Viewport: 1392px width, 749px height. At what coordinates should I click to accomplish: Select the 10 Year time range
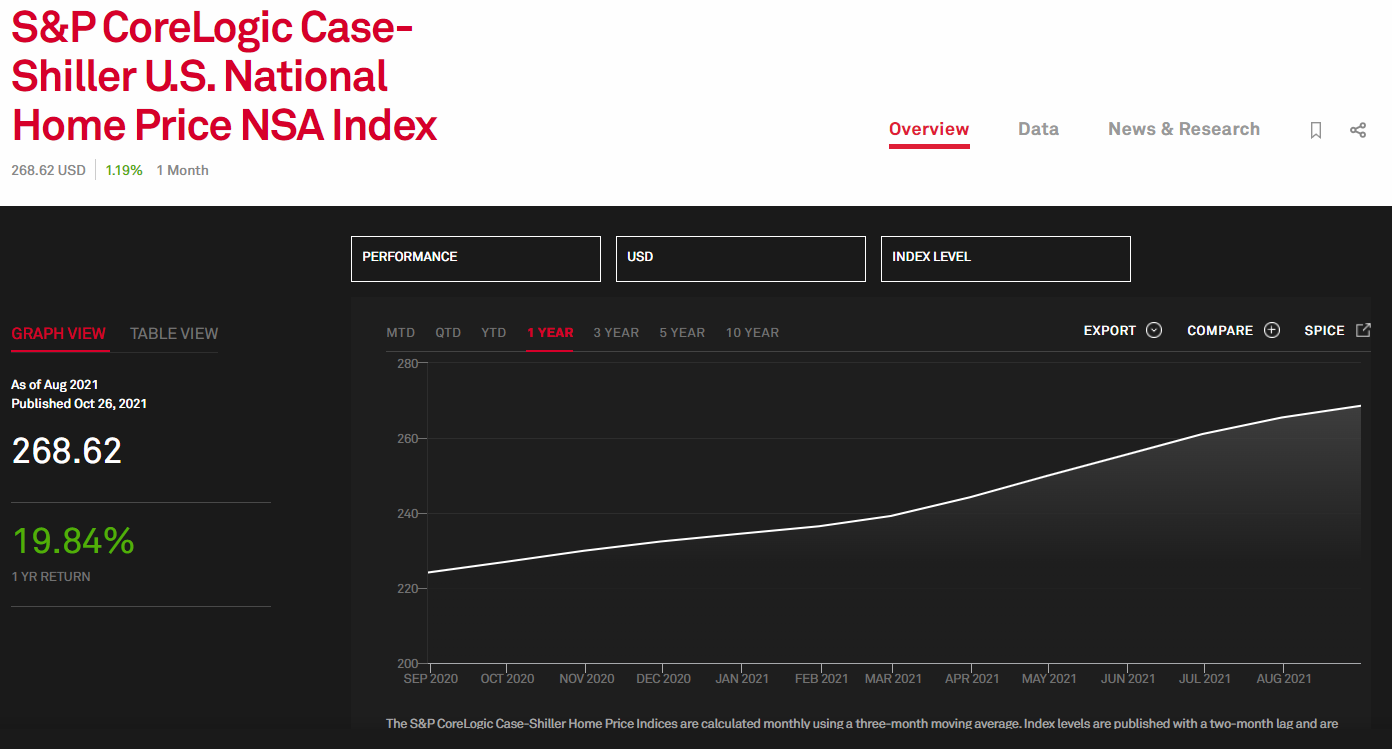click(x=752, y=333)
